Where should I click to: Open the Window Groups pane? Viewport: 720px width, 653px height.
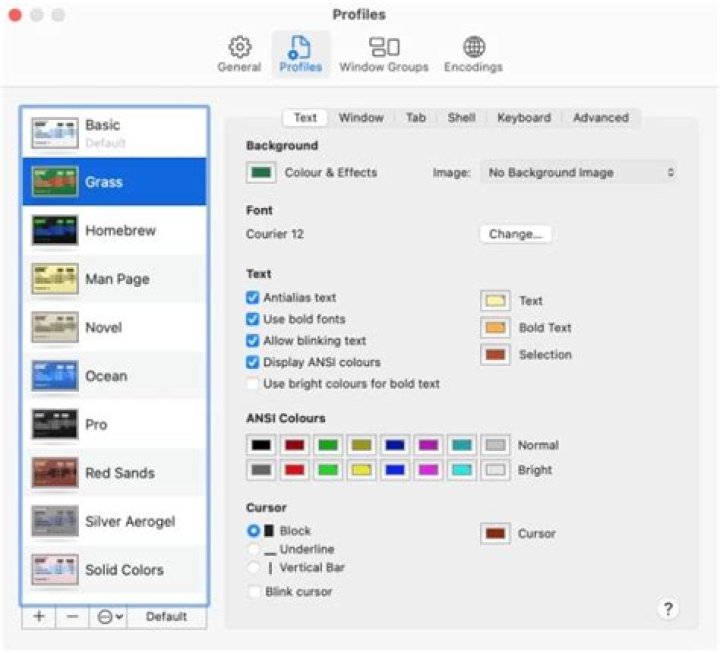(384, 54)
